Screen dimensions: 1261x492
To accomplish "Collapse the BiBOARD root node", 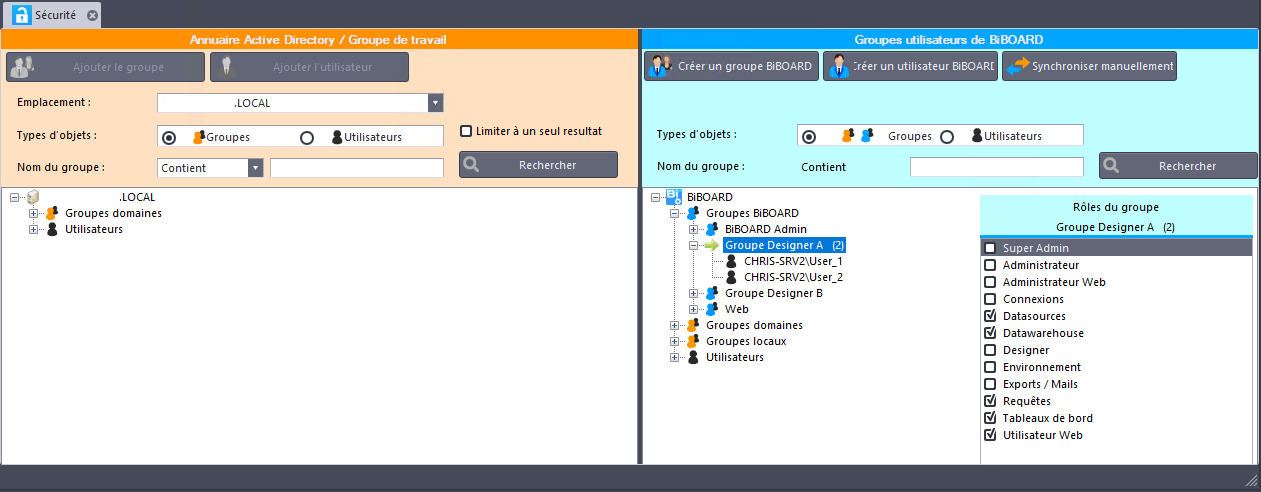I will [x=655, y=198].
